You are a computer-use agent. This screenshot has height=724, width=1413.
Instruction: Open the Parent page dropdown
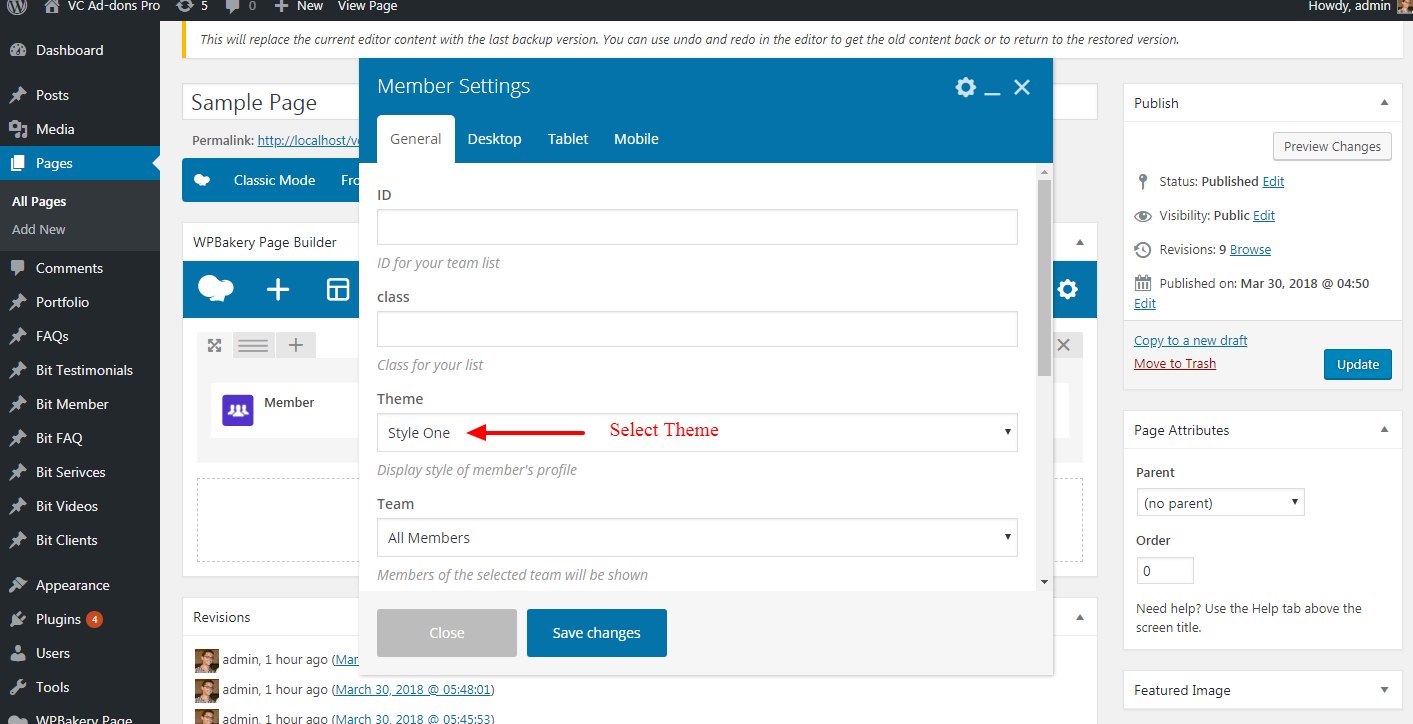tap(1220, 503)
